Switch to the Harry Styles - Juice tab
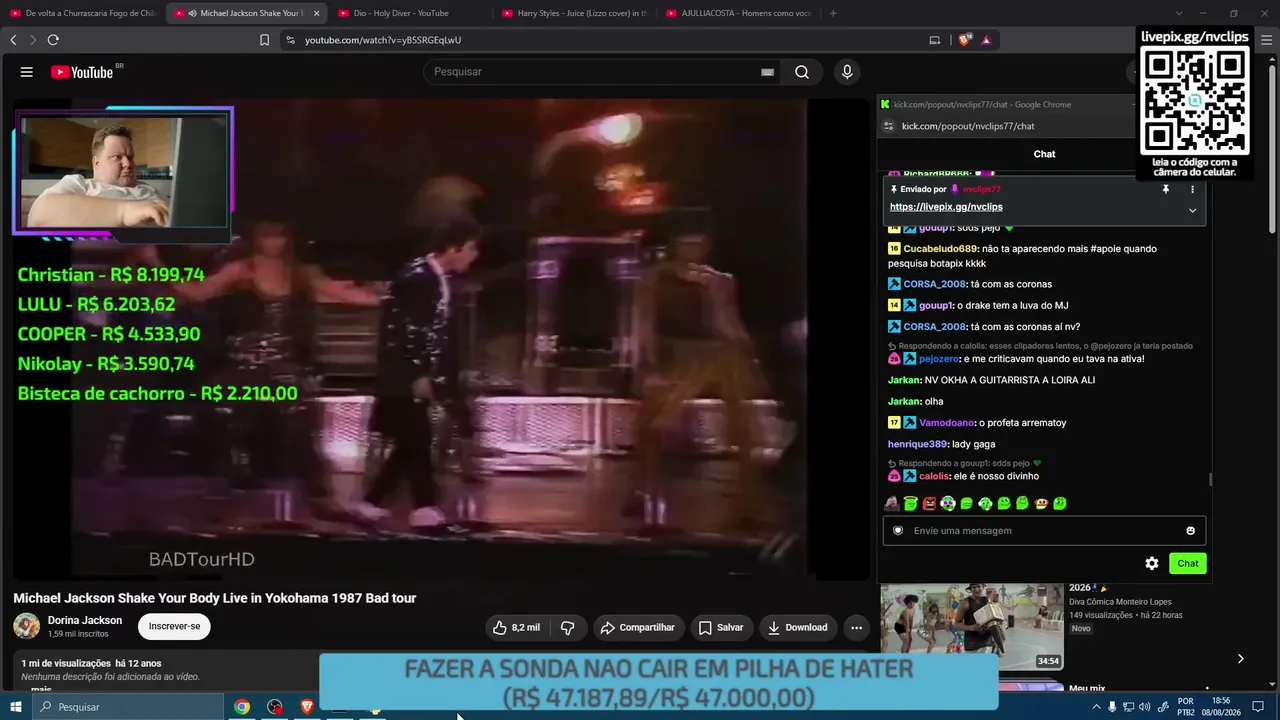This screenshot has width=1280, height=720. [574, 13]
